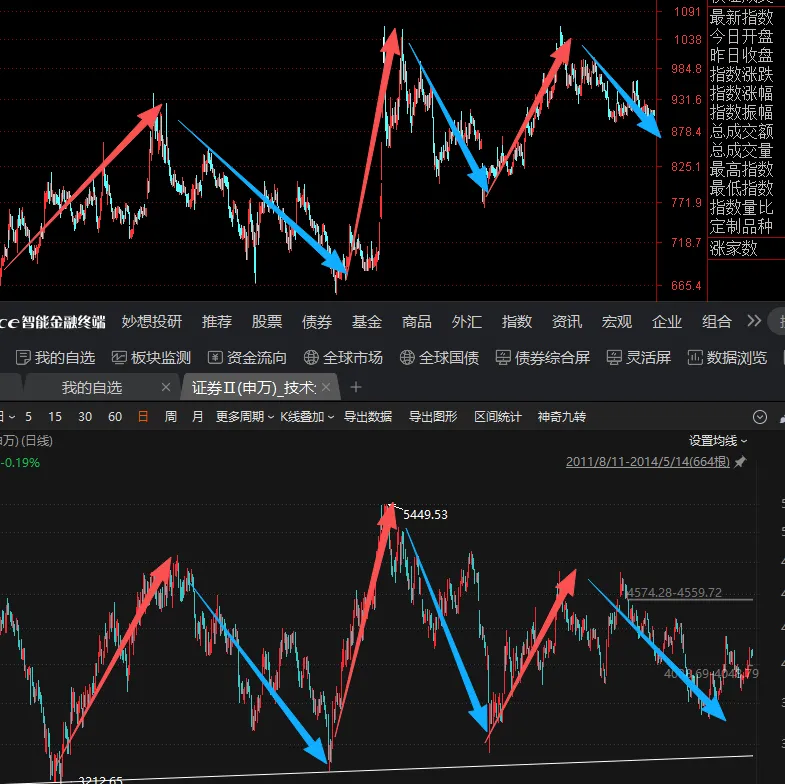Open 我的自选 watchlist icon in toolbar
Image resolution: width=785 pixels, height=784 pixels.
click(23, 357)
